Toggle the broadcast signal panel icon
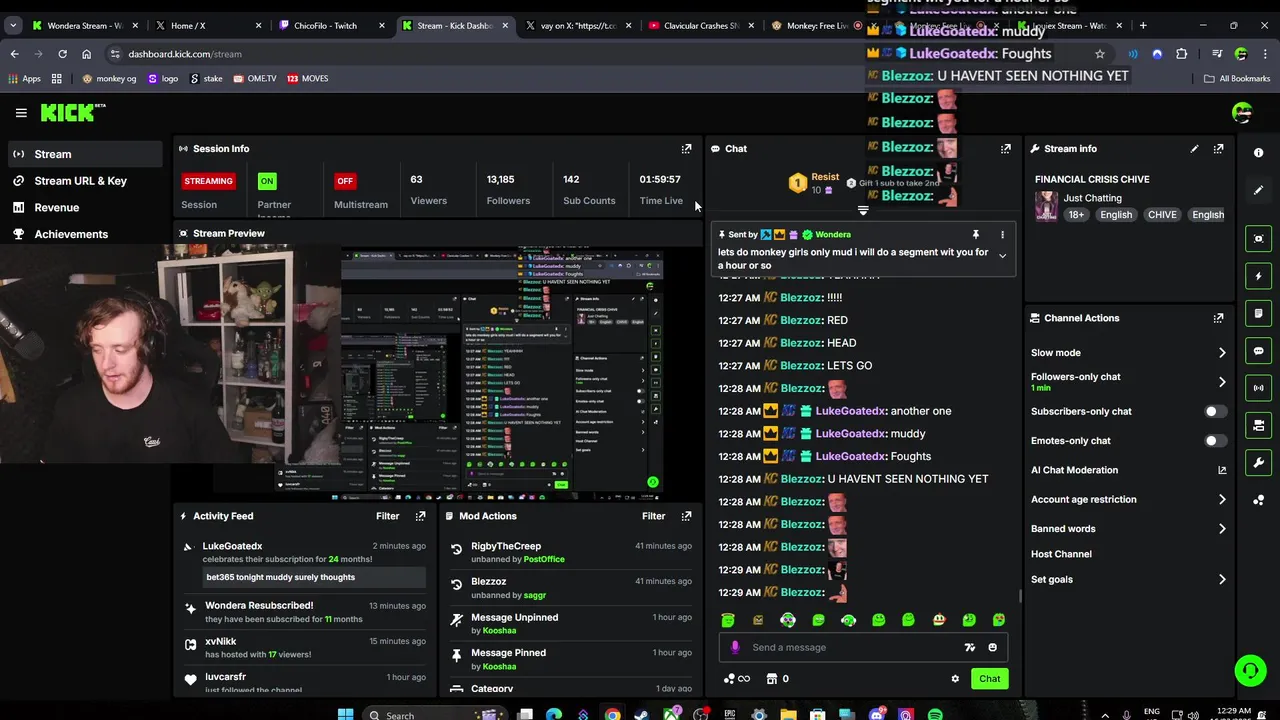The image size is (1280, 720). coord(1259,388)
